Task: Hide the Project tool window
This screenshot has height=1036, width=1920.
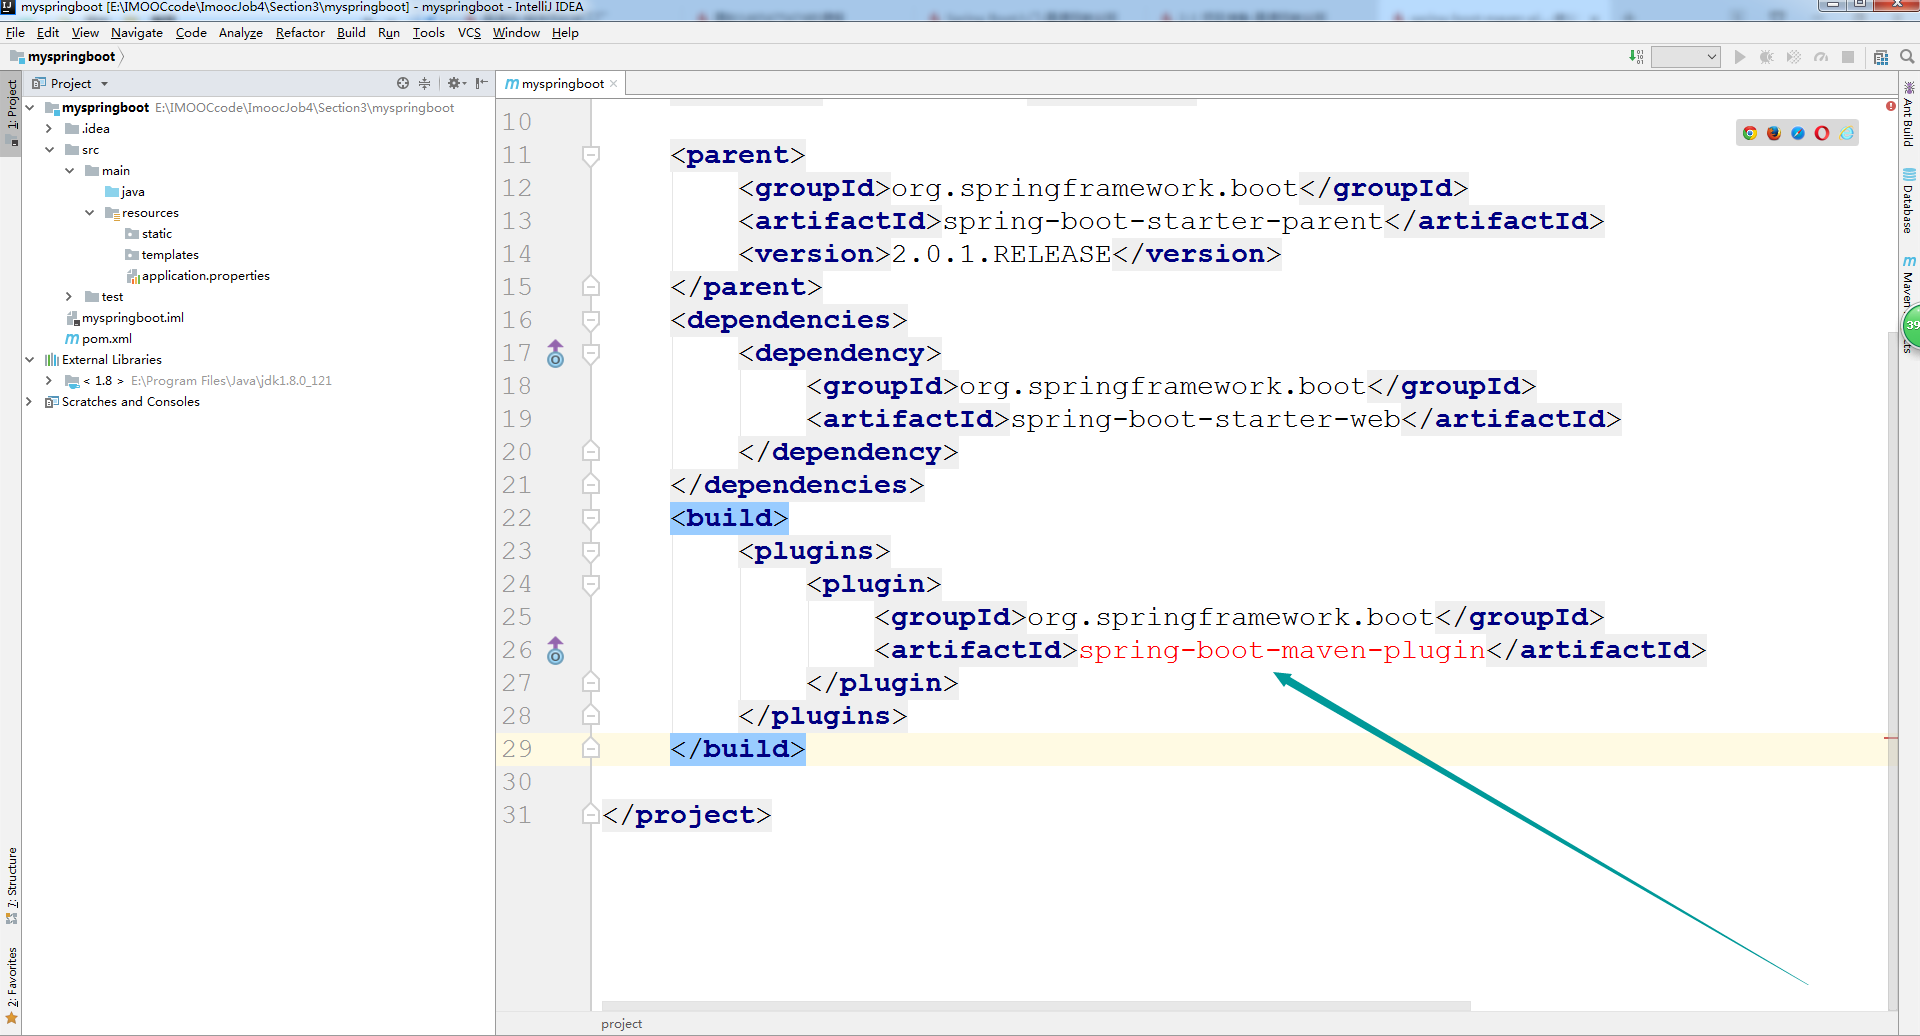Action: pyautogui.click(x=482, y=83)
